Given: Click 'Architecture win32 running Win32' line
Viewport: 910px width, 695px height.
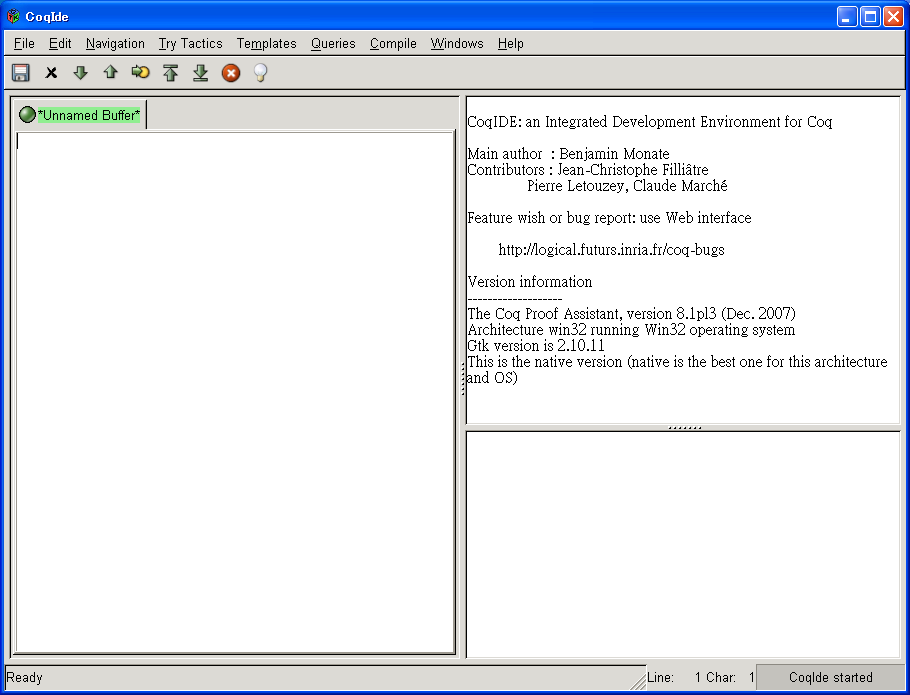Looking at the screenshot, I should pos(631,330).
